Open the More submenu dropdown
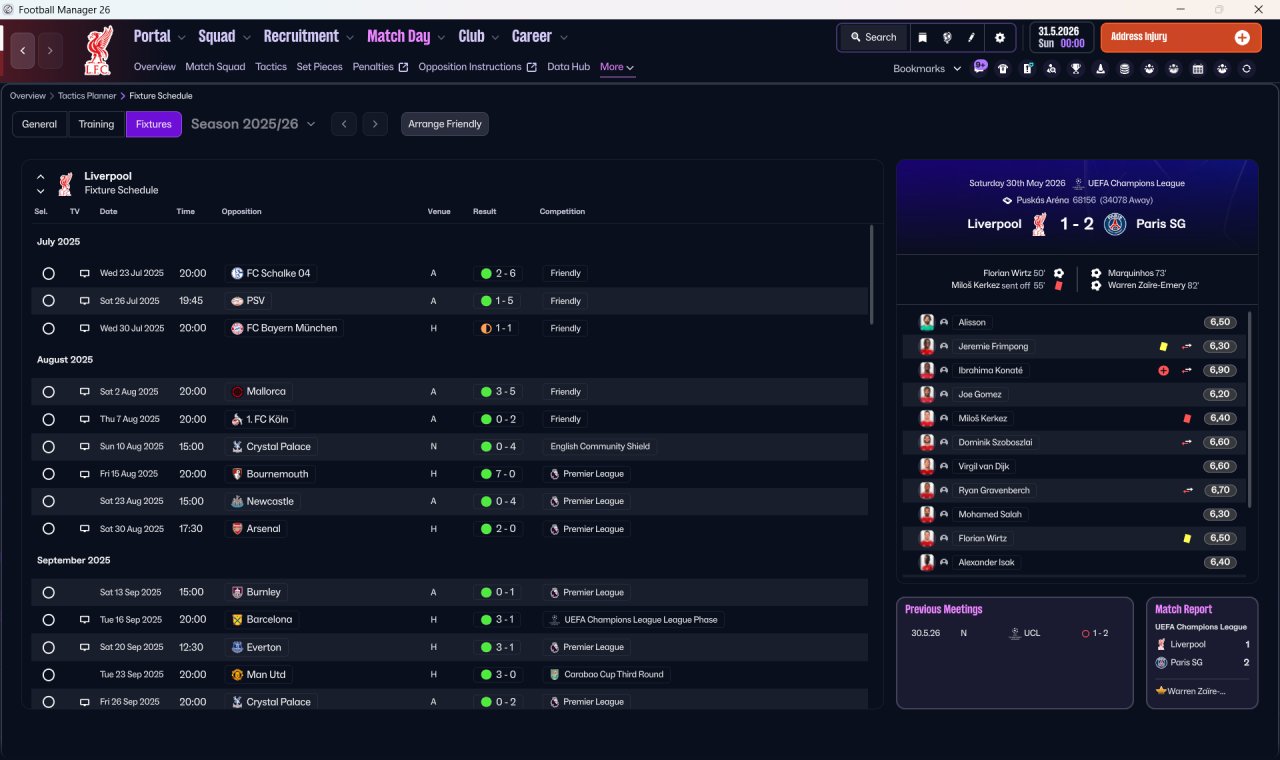The image size is (1280, 760). pyautogui.click(x=617, y=67)
